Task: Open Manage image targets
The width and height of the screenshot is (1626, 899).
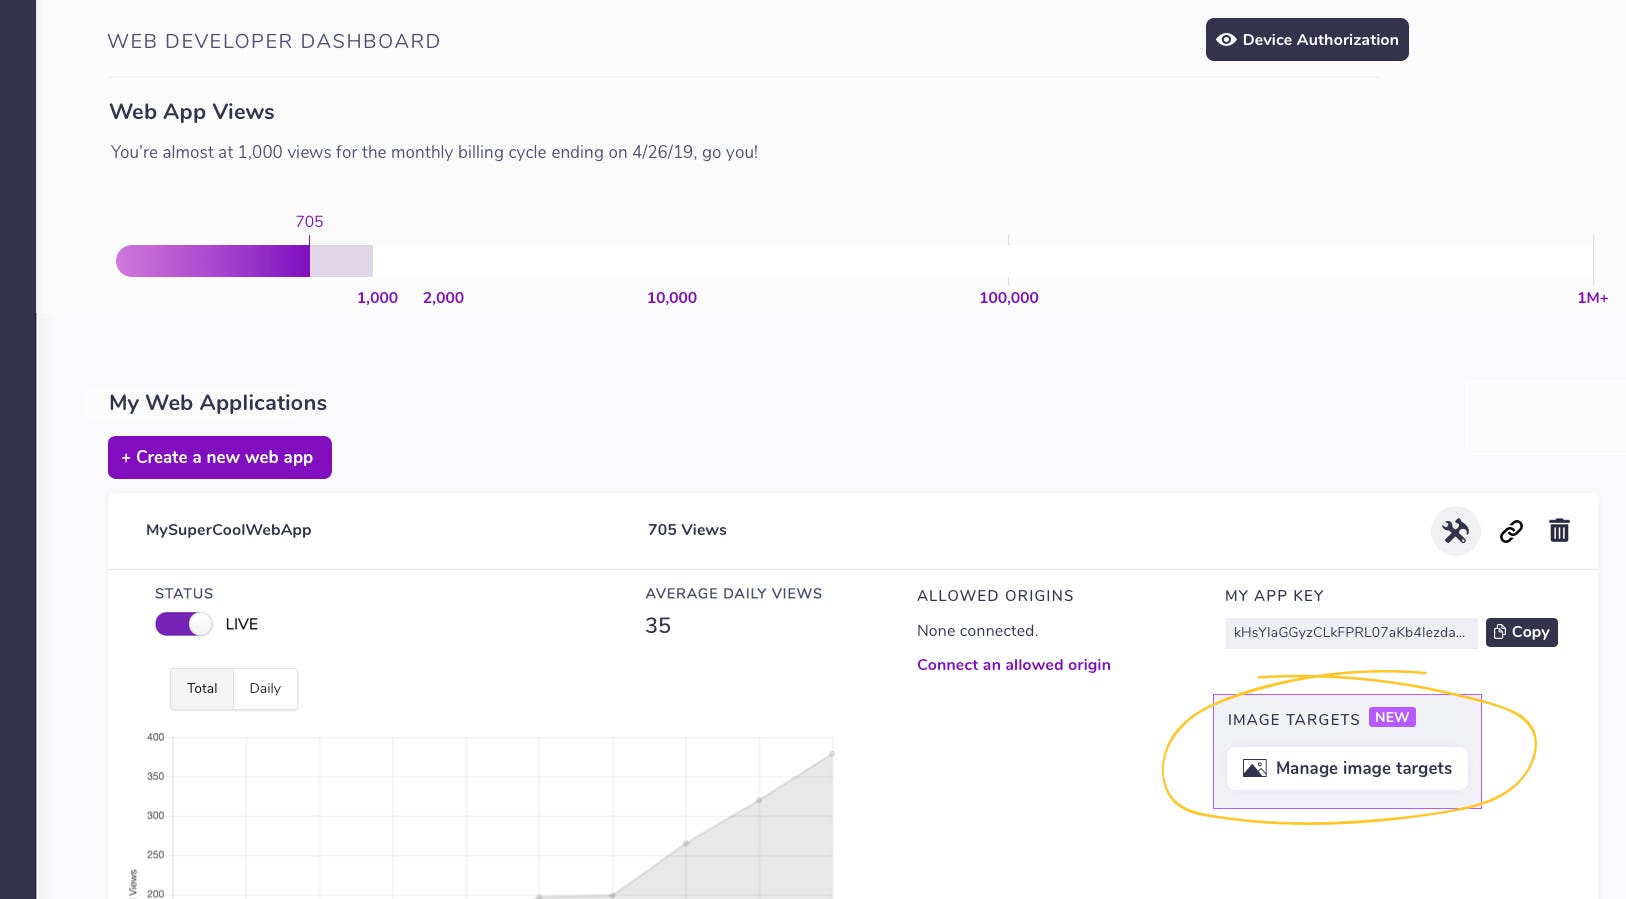Action: [1347, 768]
